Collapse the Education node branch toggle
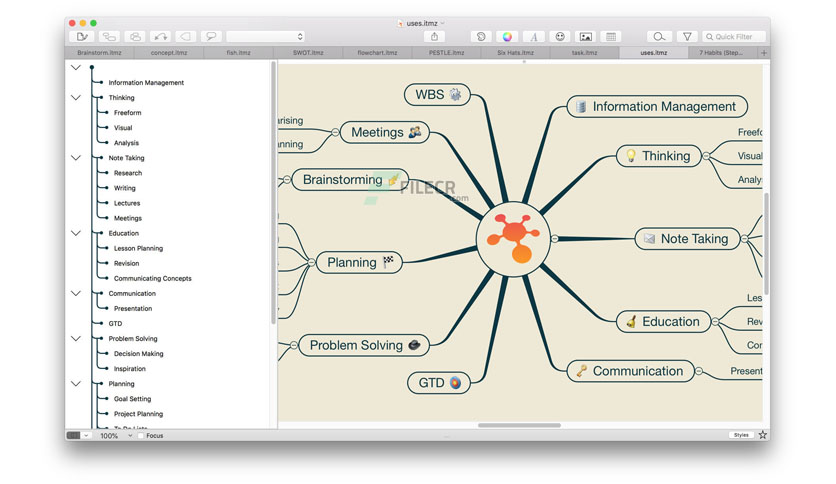This screenshot has width=836, height=484. 716,321
